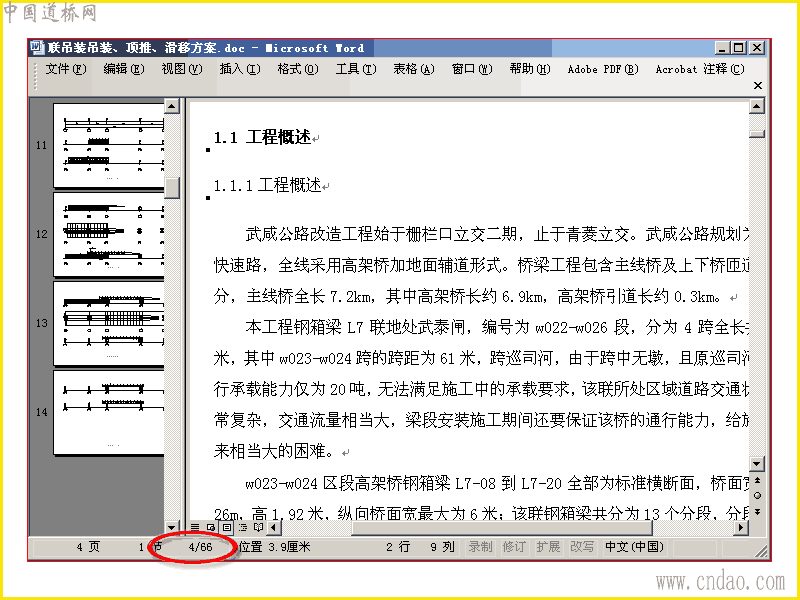Expand the 工具(T) menu
Image resolution: width=800 pixels, height=600 pixels.
[356, 69]
